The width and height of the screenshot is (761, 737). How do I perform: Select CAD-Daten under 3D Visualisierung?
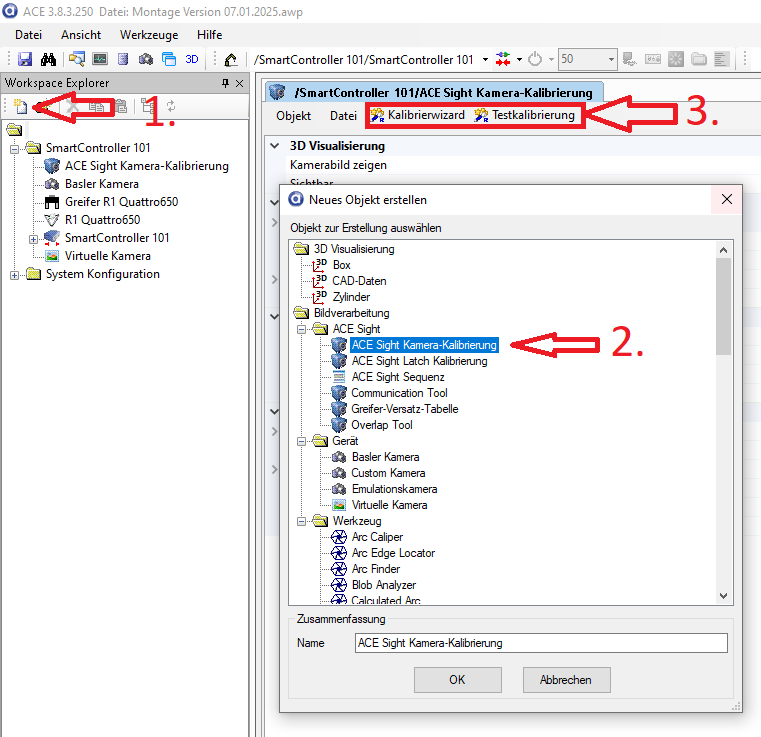pyautogui.click(x=359, y=281)
